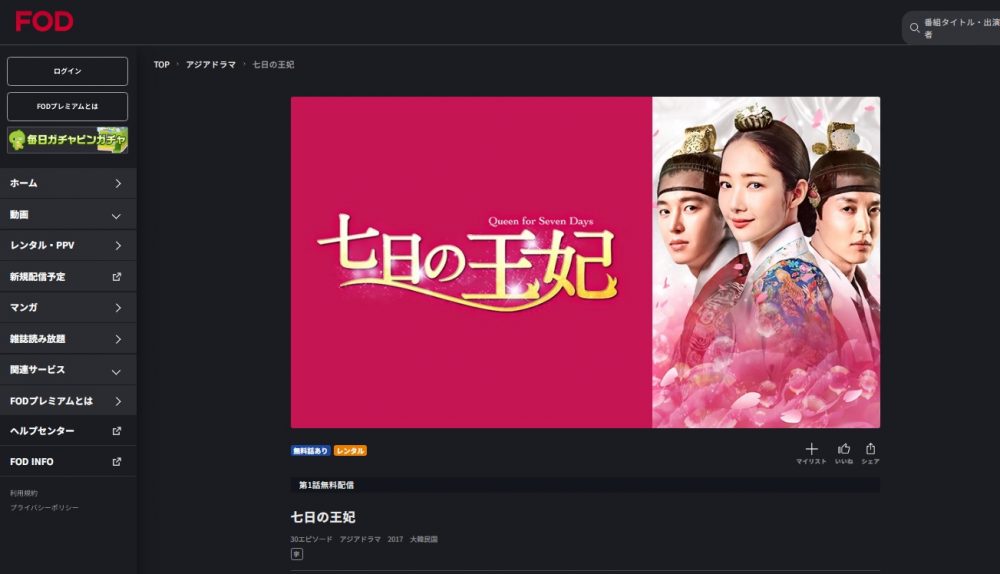
Task: Open the share icon
Action: [x=871, y=448]
